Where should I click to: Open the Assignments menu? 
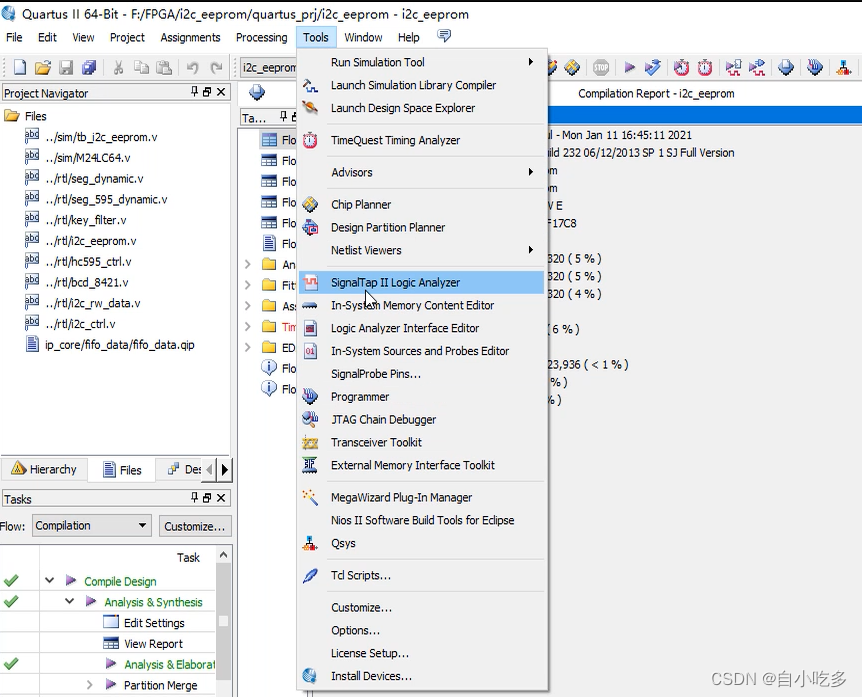(190, 37)
